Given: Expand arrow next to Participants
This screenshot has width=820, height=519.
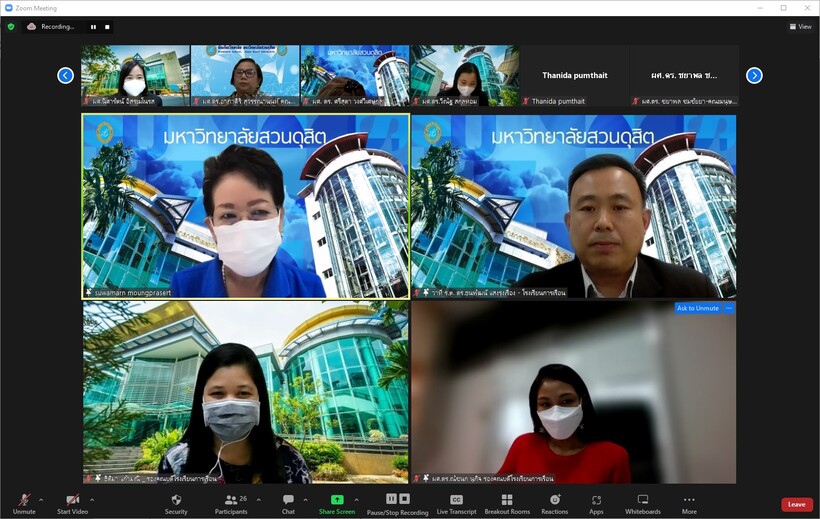Looking at the screenshot, I should 259,500.
